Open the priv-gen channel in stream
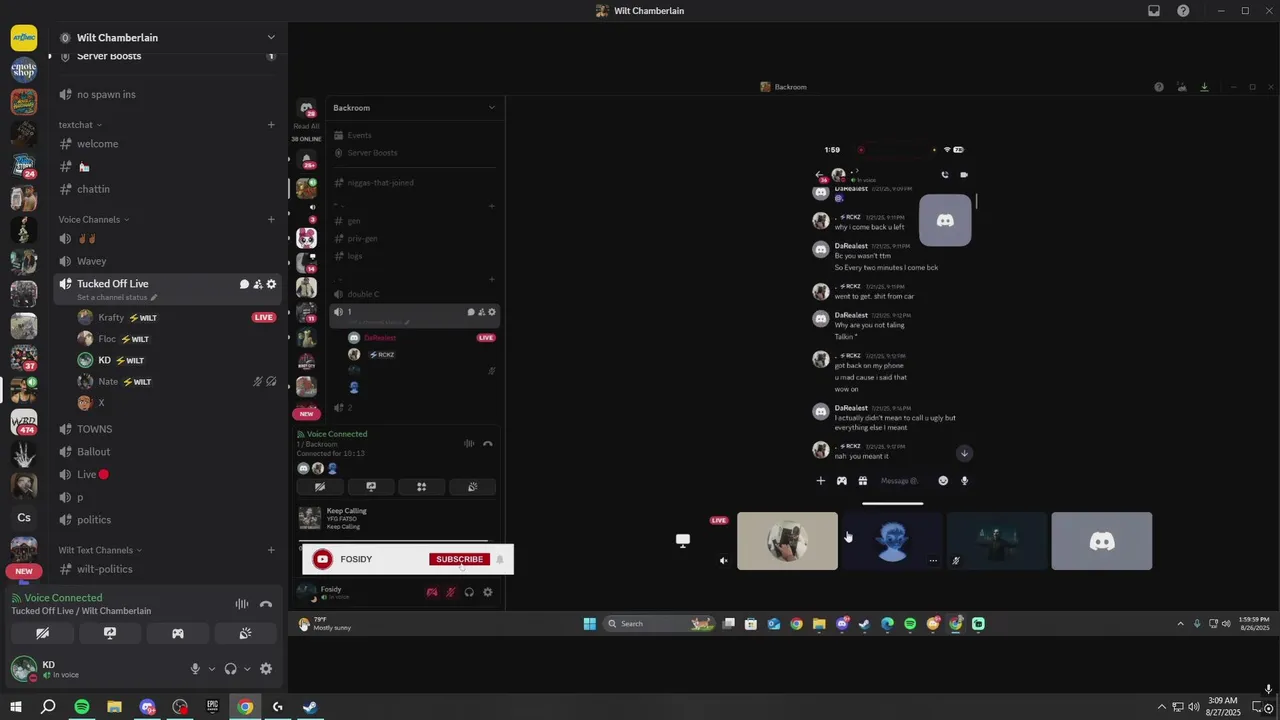 point(362,239)
